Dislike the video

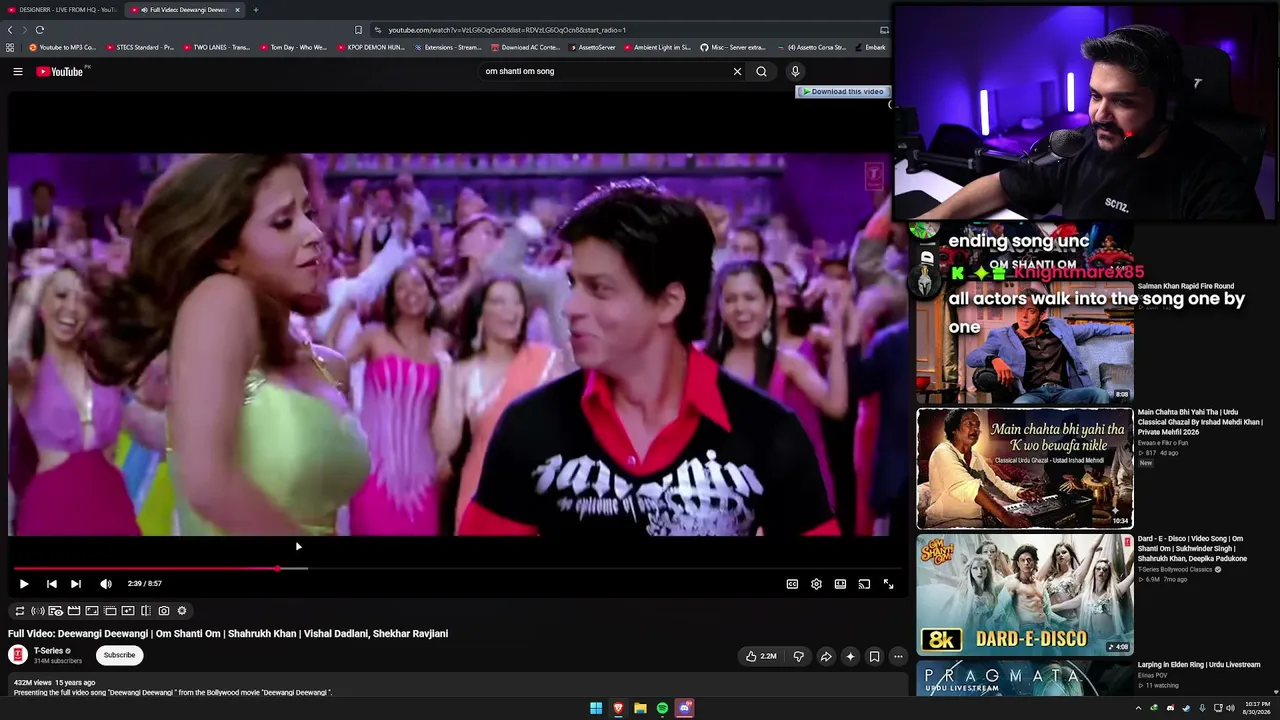click(798, 656)
